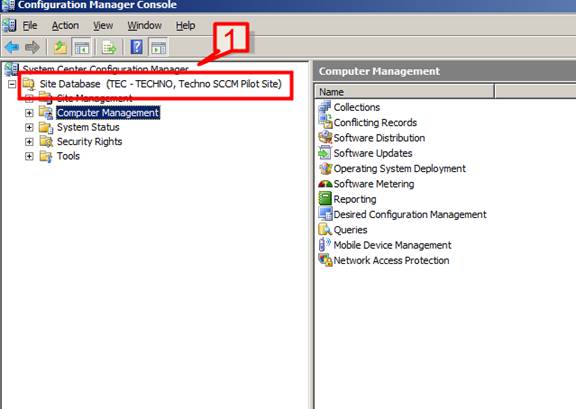Screen dimensions: 576x409
Task: Click the Software Distribution icon
Action: click(x=325, y=137)
